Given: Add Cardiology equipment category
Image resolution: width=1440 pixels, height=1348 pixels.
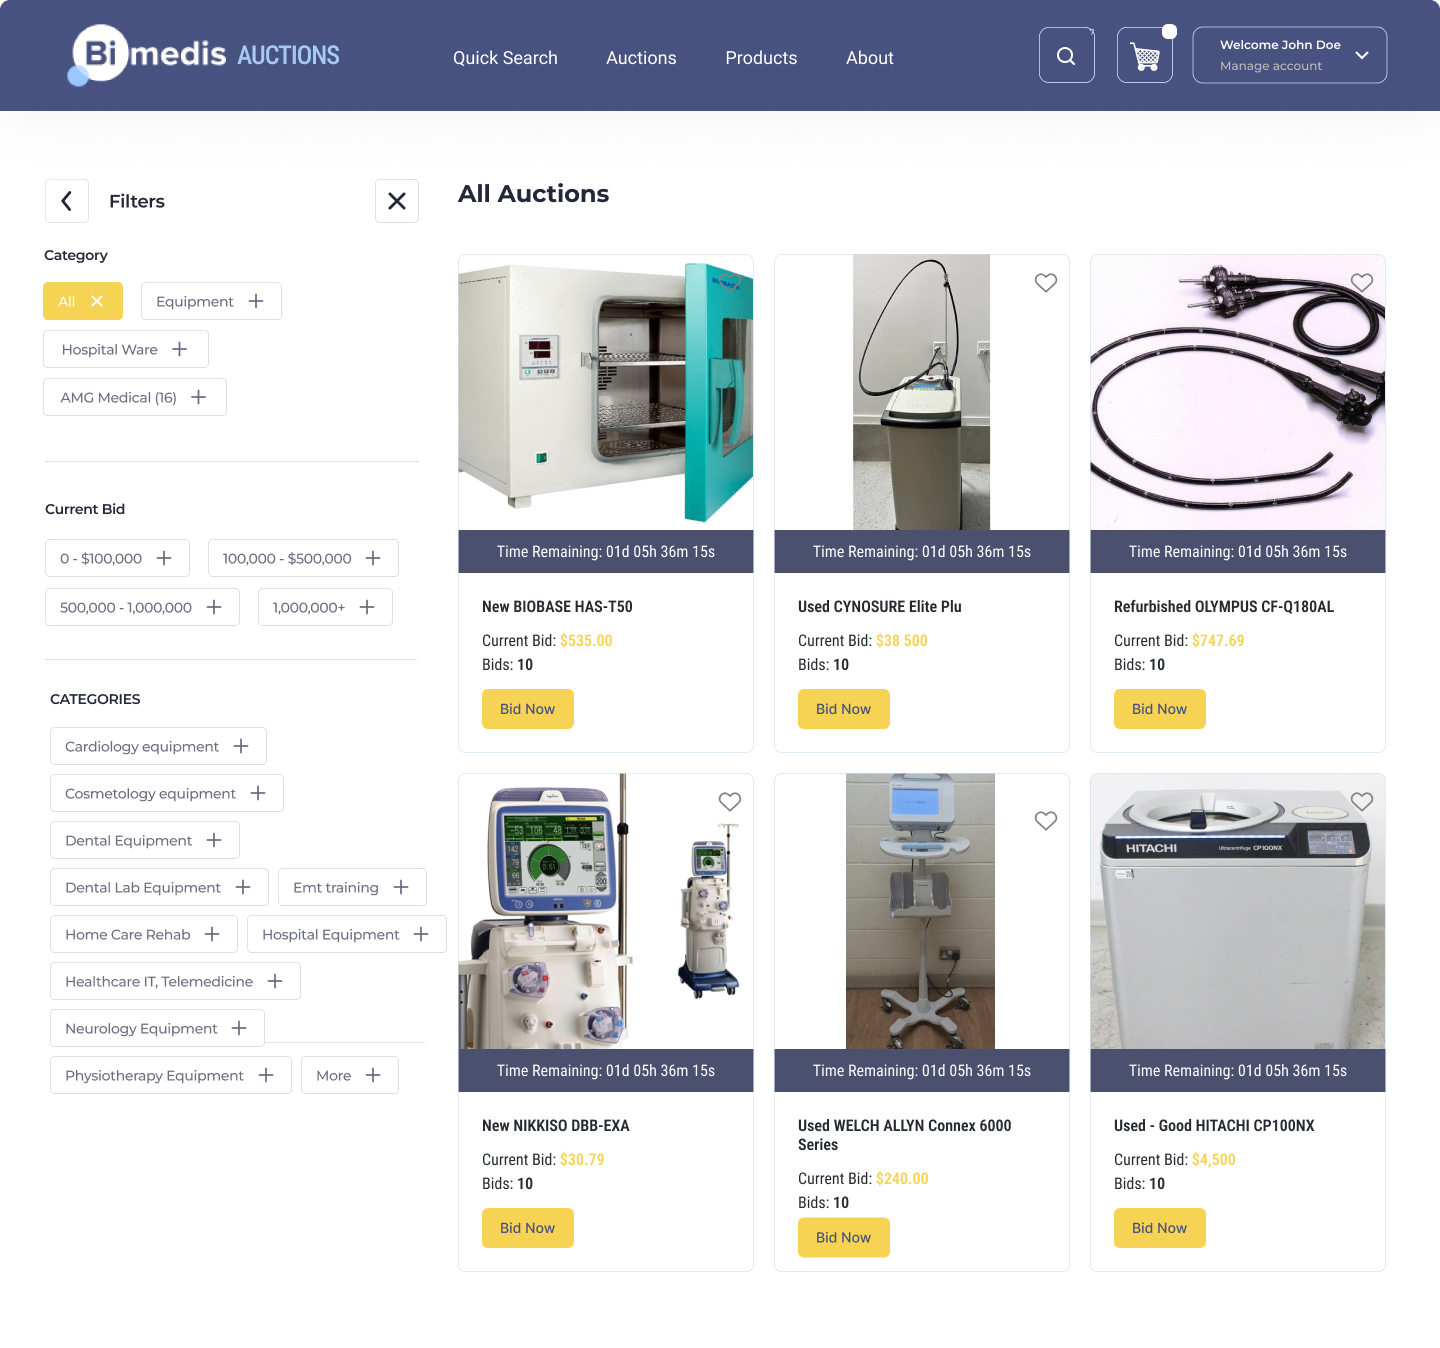Looking at the screenshot, I should point(158,746).
